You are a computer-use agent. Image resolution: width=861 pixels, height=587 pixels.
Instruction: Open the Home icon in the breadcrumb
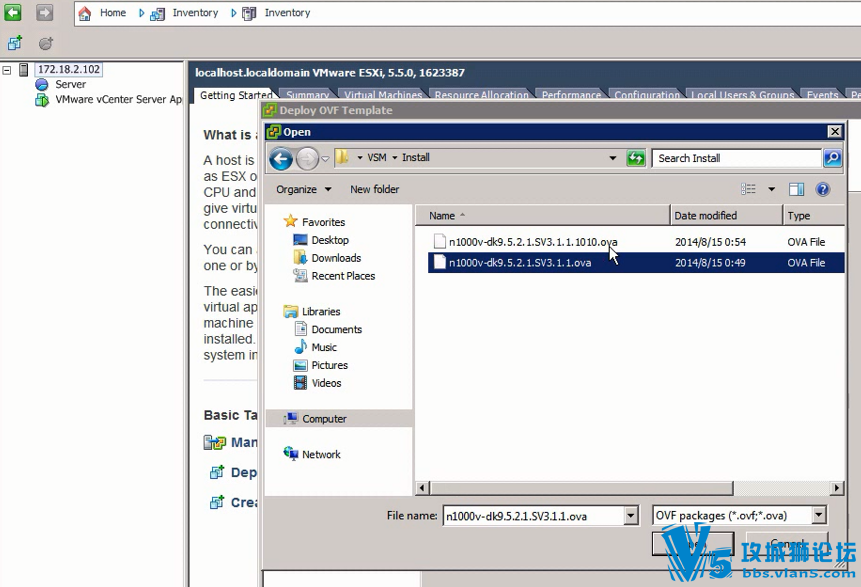tap(85, 13)
